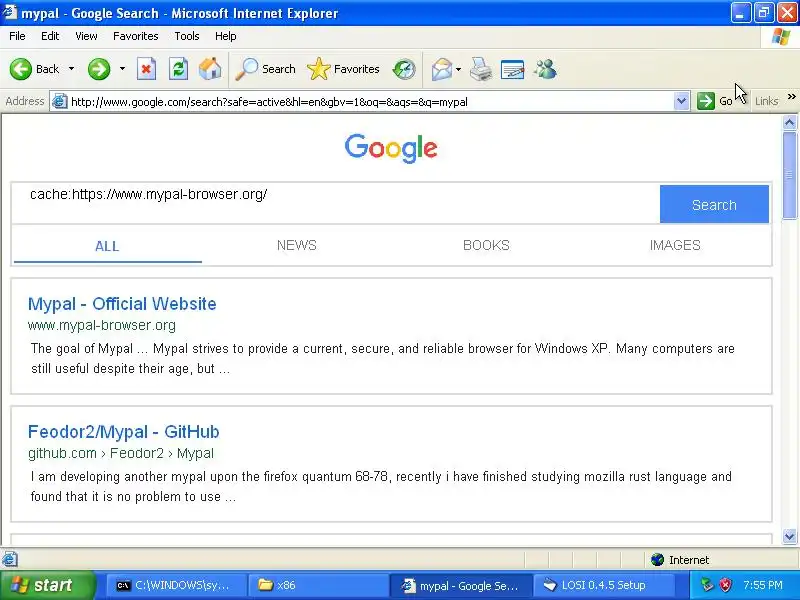Select the ALL results tab
This screenshot has width=800, height=600.
(107, 246)
